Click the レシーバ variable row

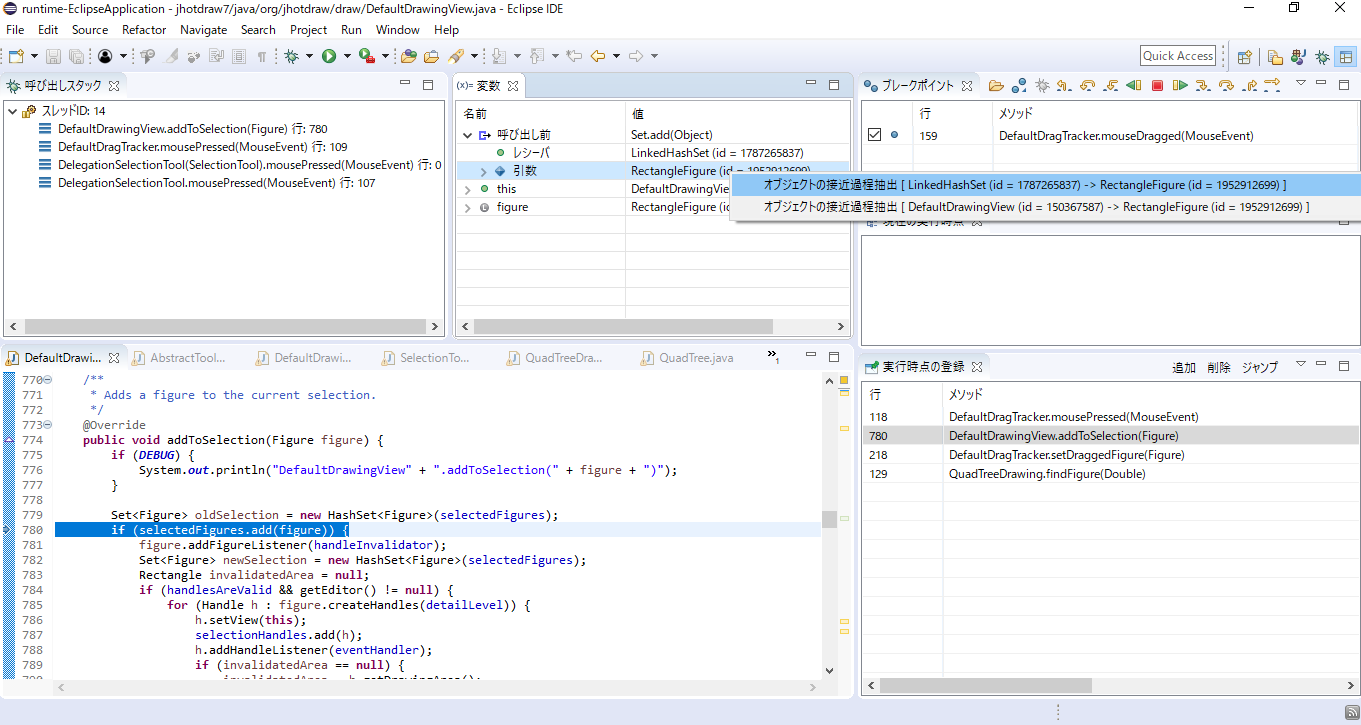655,153
